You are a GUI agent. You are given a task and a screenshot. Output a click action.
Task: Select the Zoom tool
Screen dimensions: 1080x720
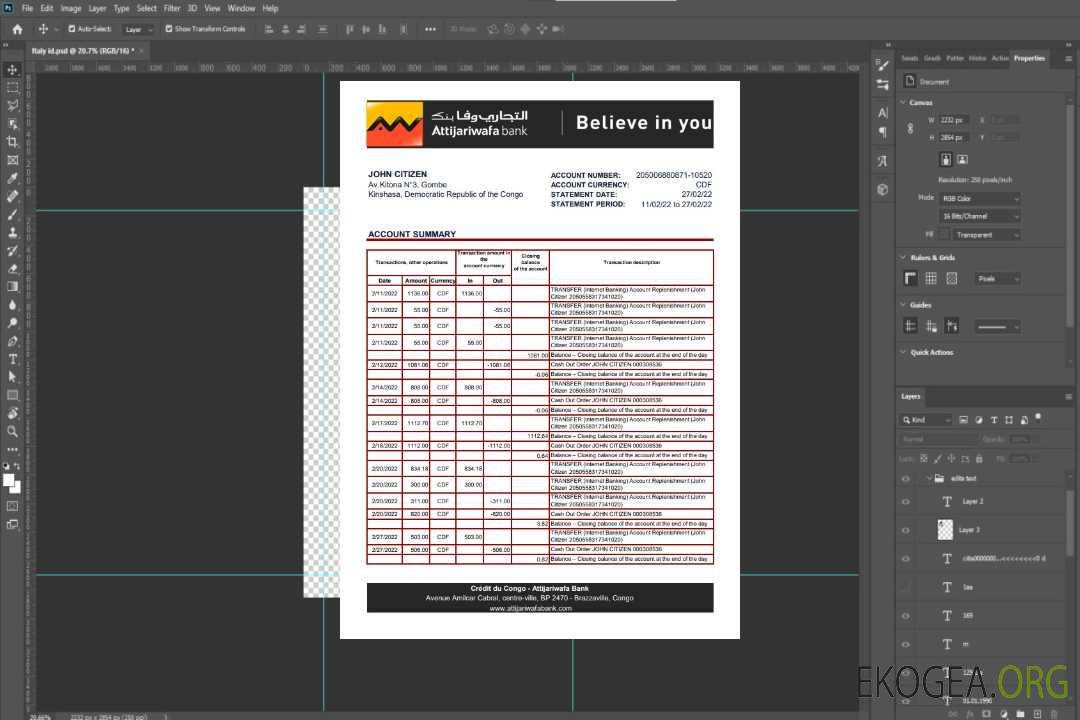tap(12, 431)
